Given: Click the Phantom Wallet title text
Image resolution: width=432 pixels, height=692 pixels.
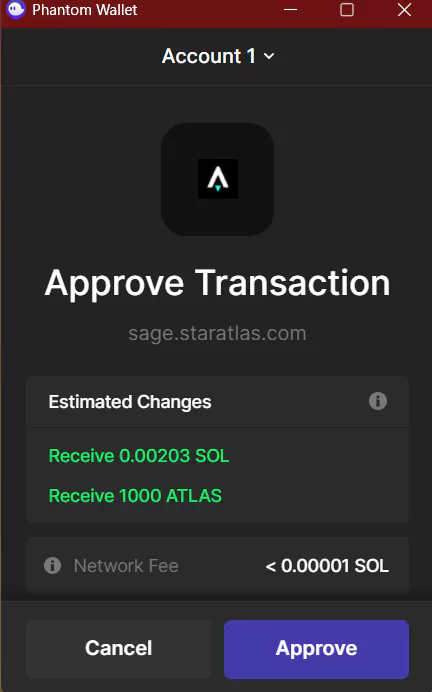Looking at the screenshot, I should (85, 10).
